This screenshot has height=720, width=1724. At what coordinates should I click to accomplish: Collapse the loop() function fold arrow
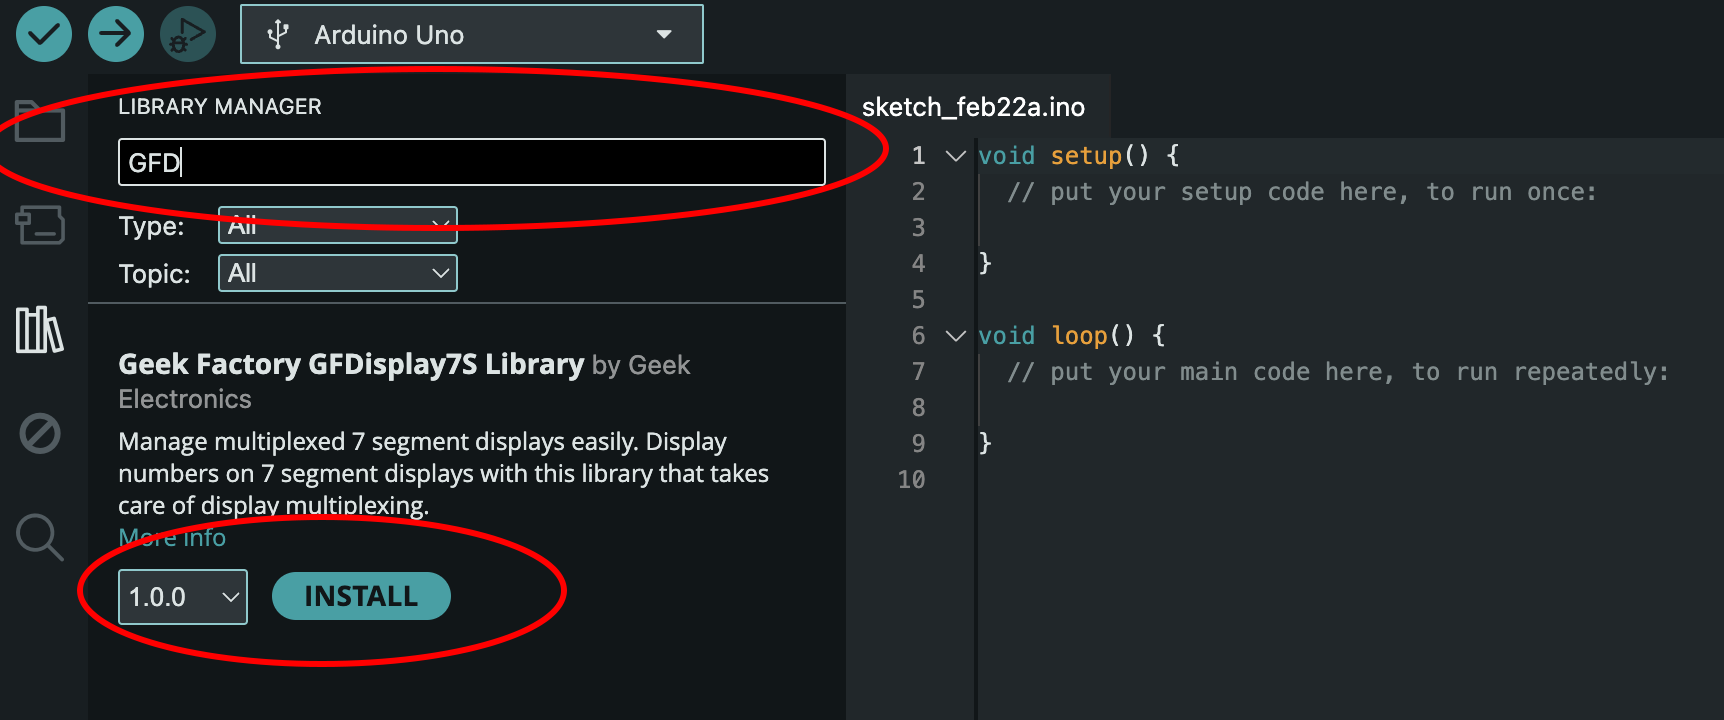coord(956,336)
